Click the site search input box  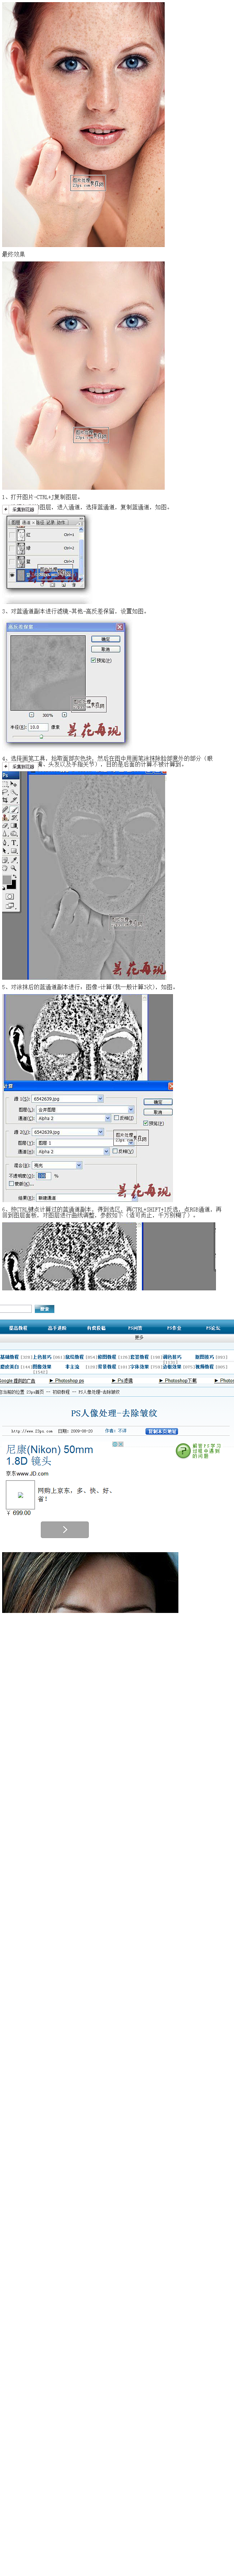pos(15,1309)
